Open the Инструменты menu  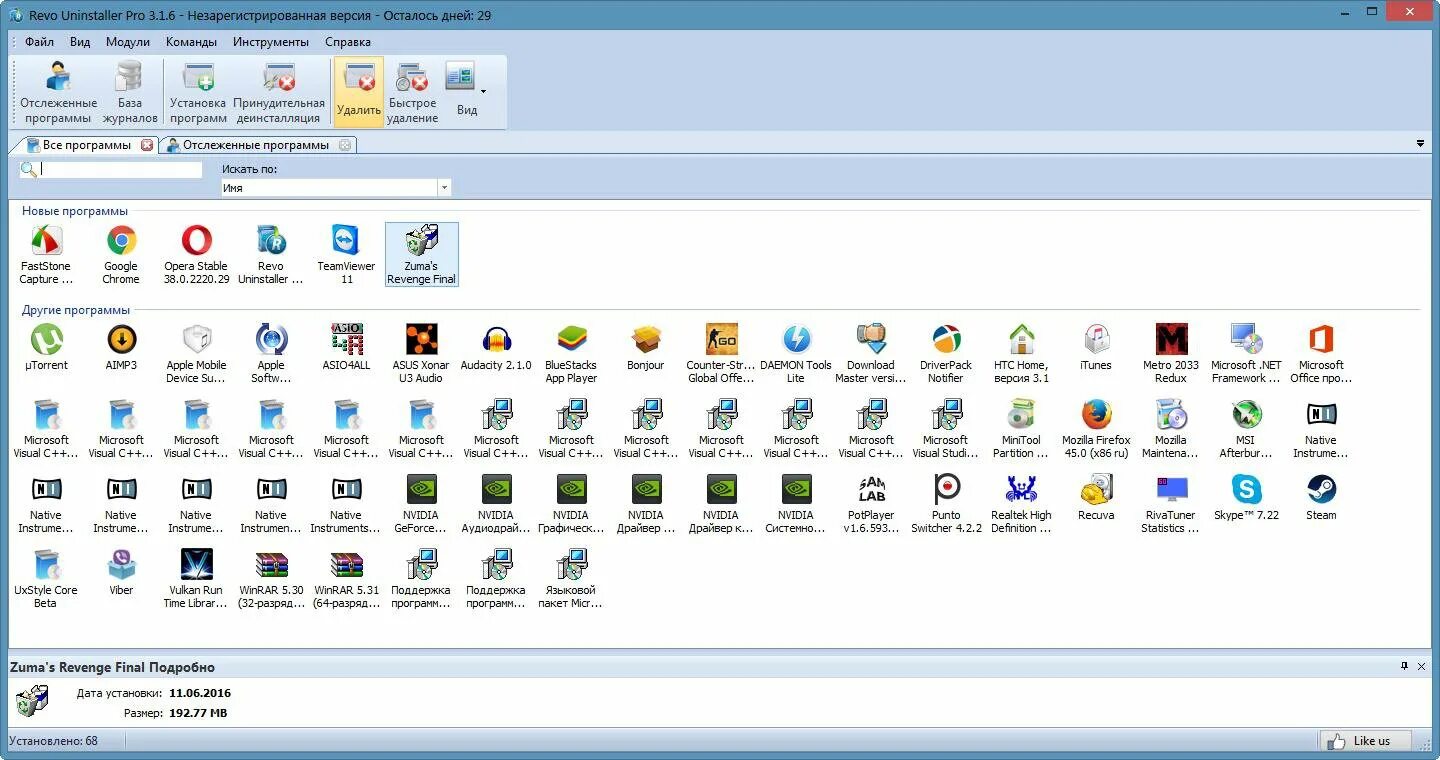(271, 42)
